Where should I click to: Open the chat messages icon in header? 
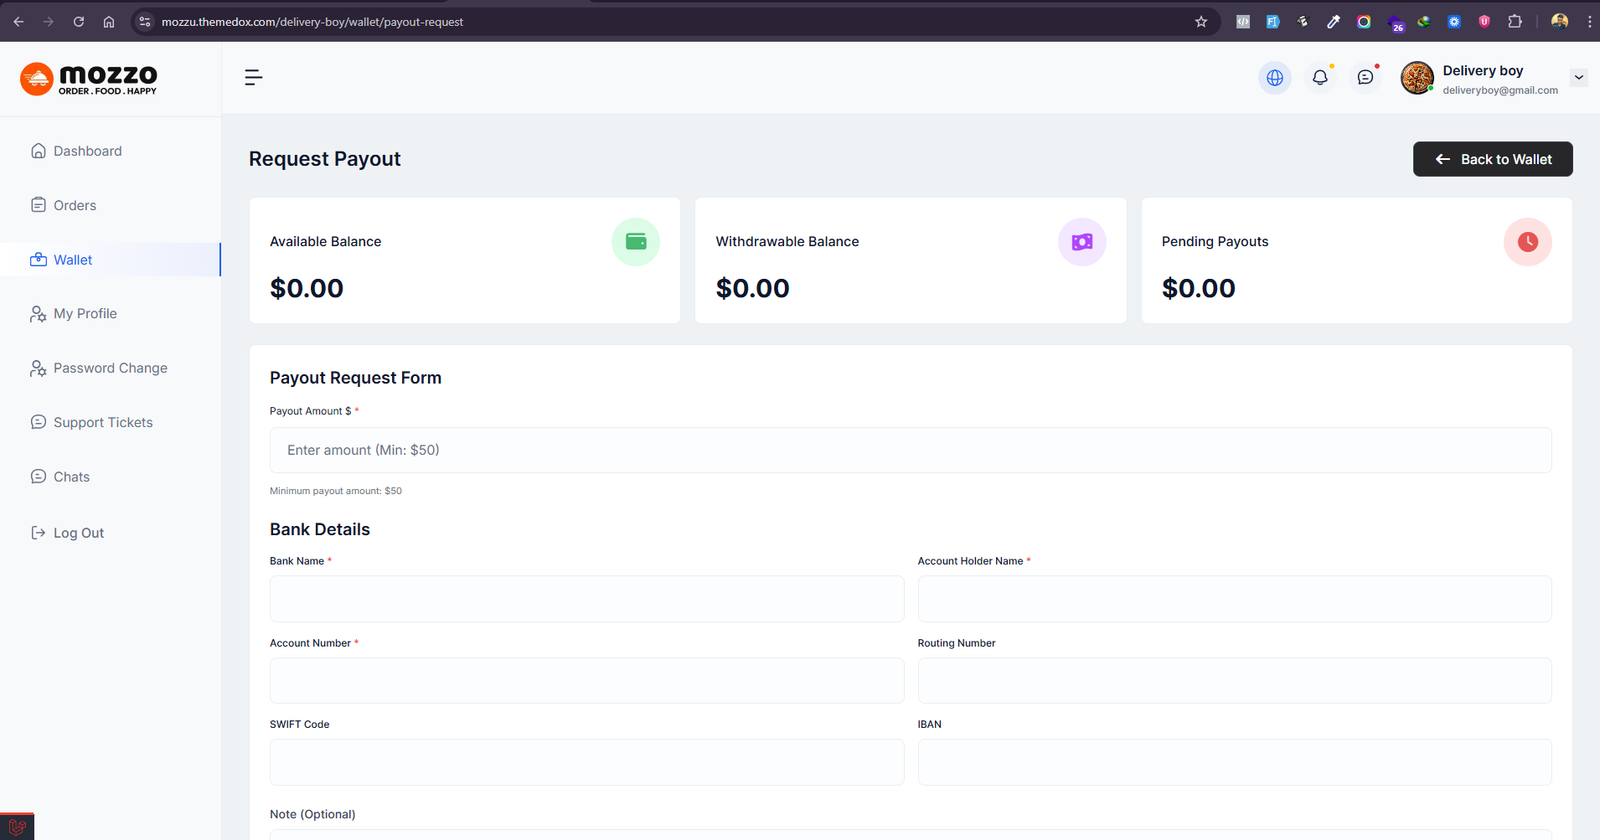1365,77
